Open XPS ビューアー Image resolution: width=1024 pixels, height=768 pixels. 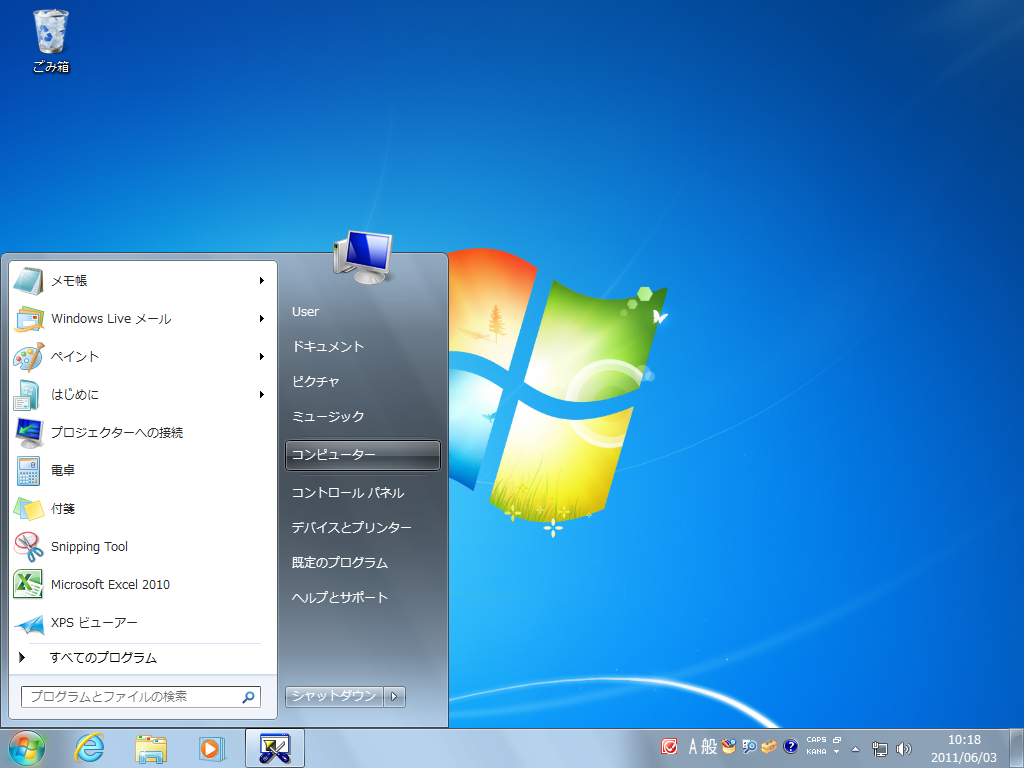(144, 622)
